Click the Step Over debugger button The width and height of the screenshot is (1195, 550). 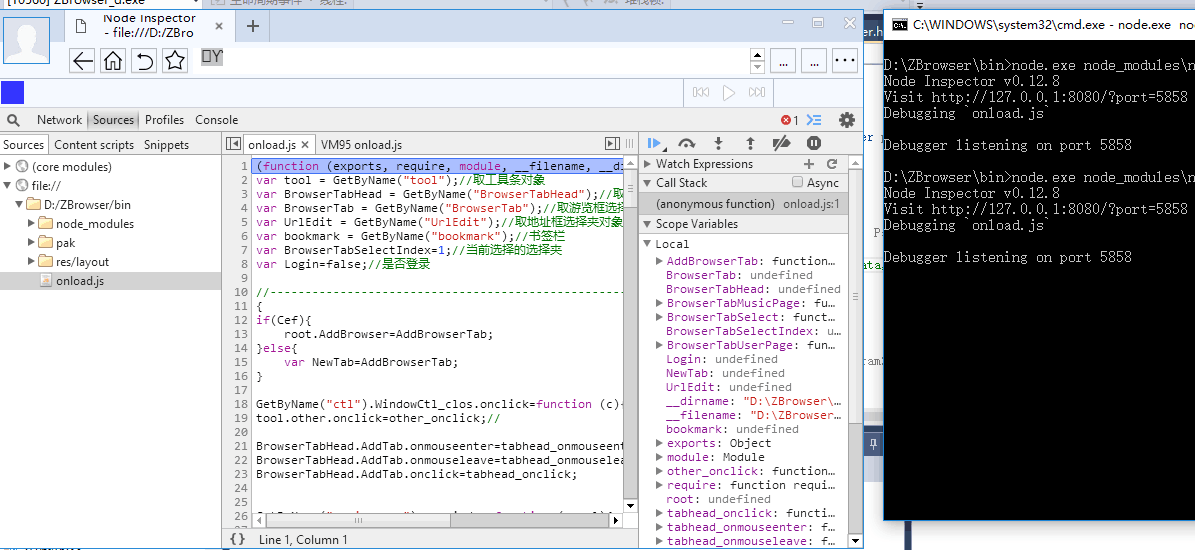[x=686, y=144]
